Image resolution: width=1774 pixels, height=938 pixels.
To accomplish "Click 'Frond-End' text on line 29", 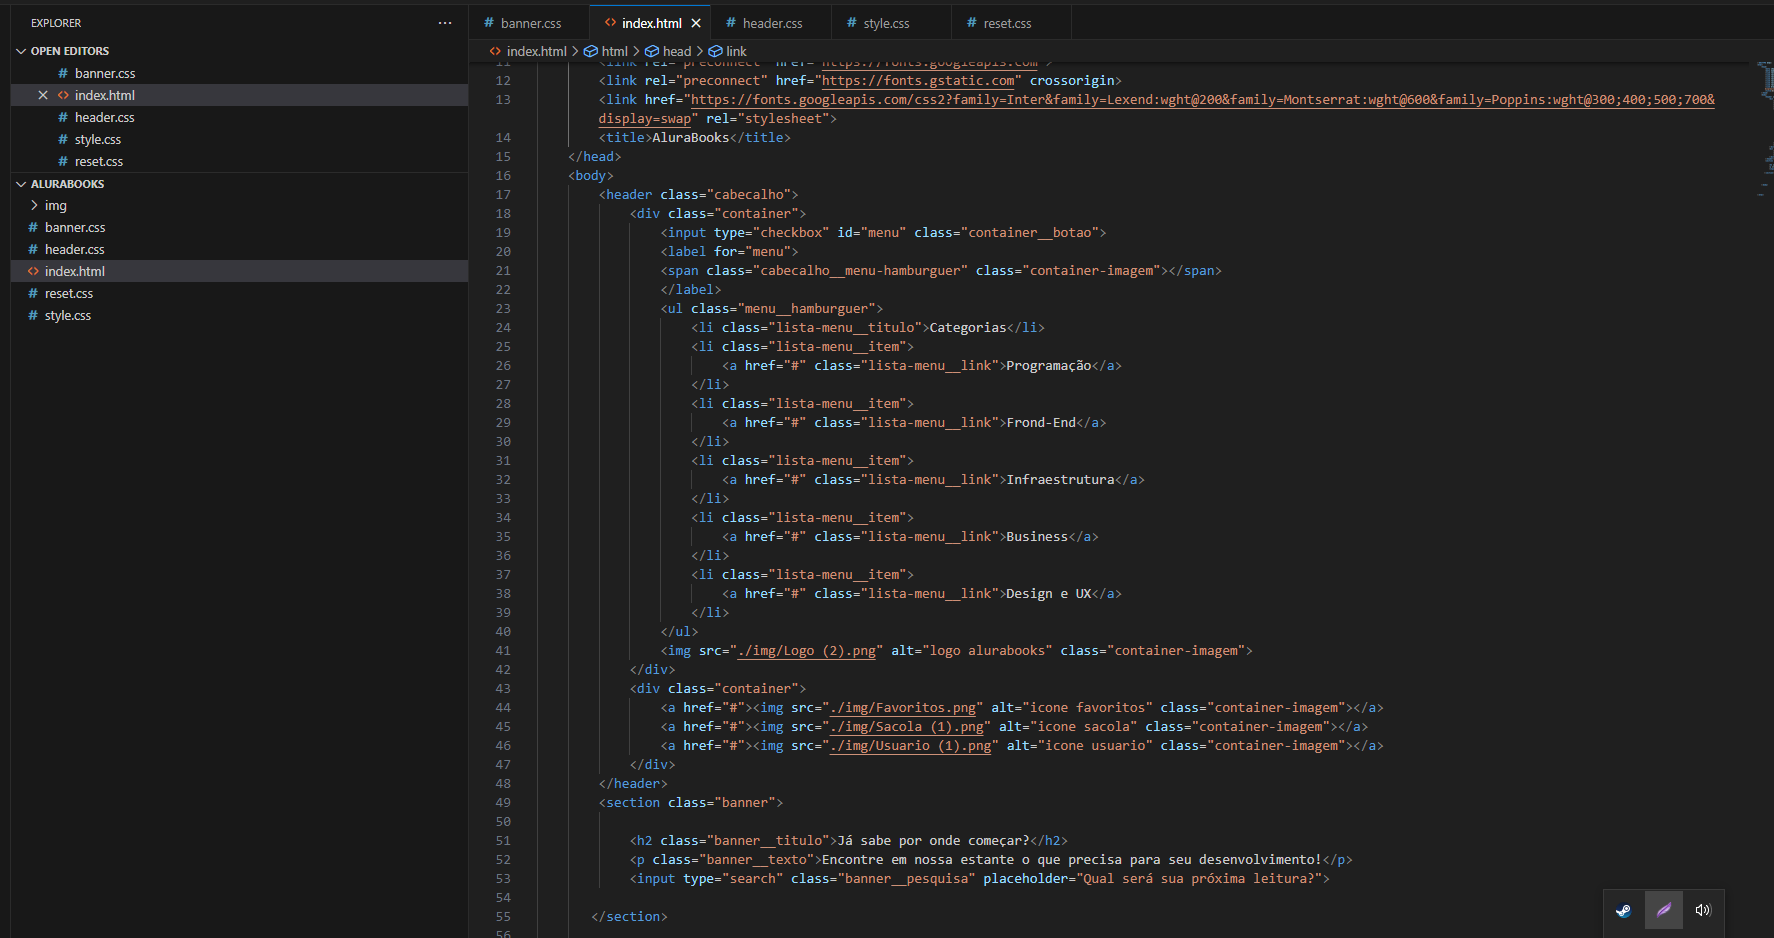I will click(x=1041, y=422).
